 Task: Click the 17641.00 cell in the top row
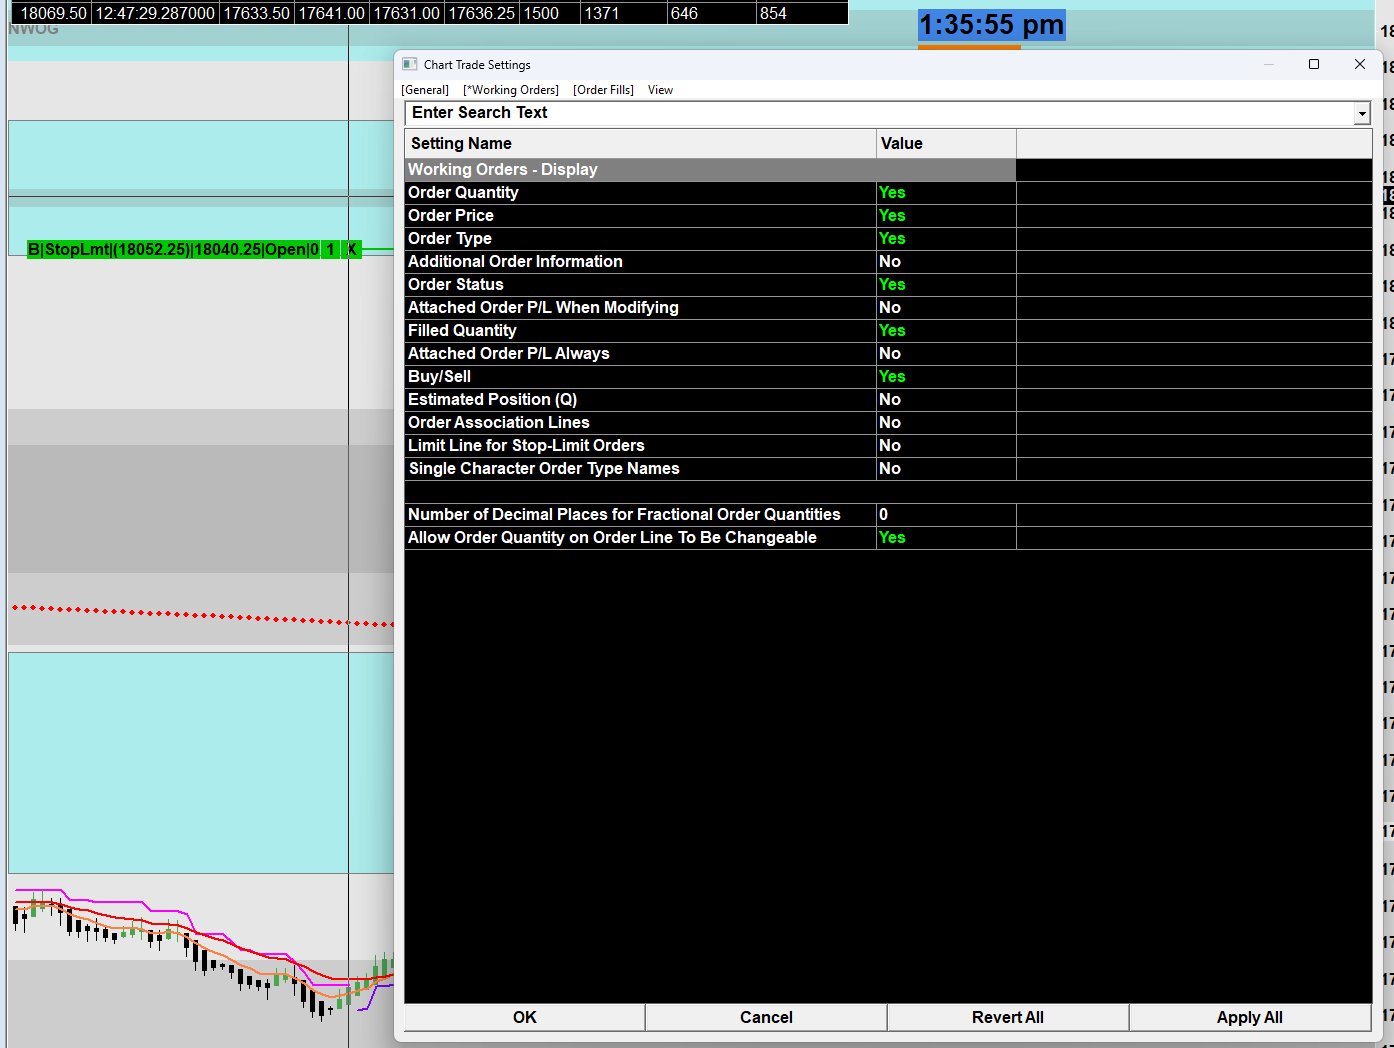[332, 13]
